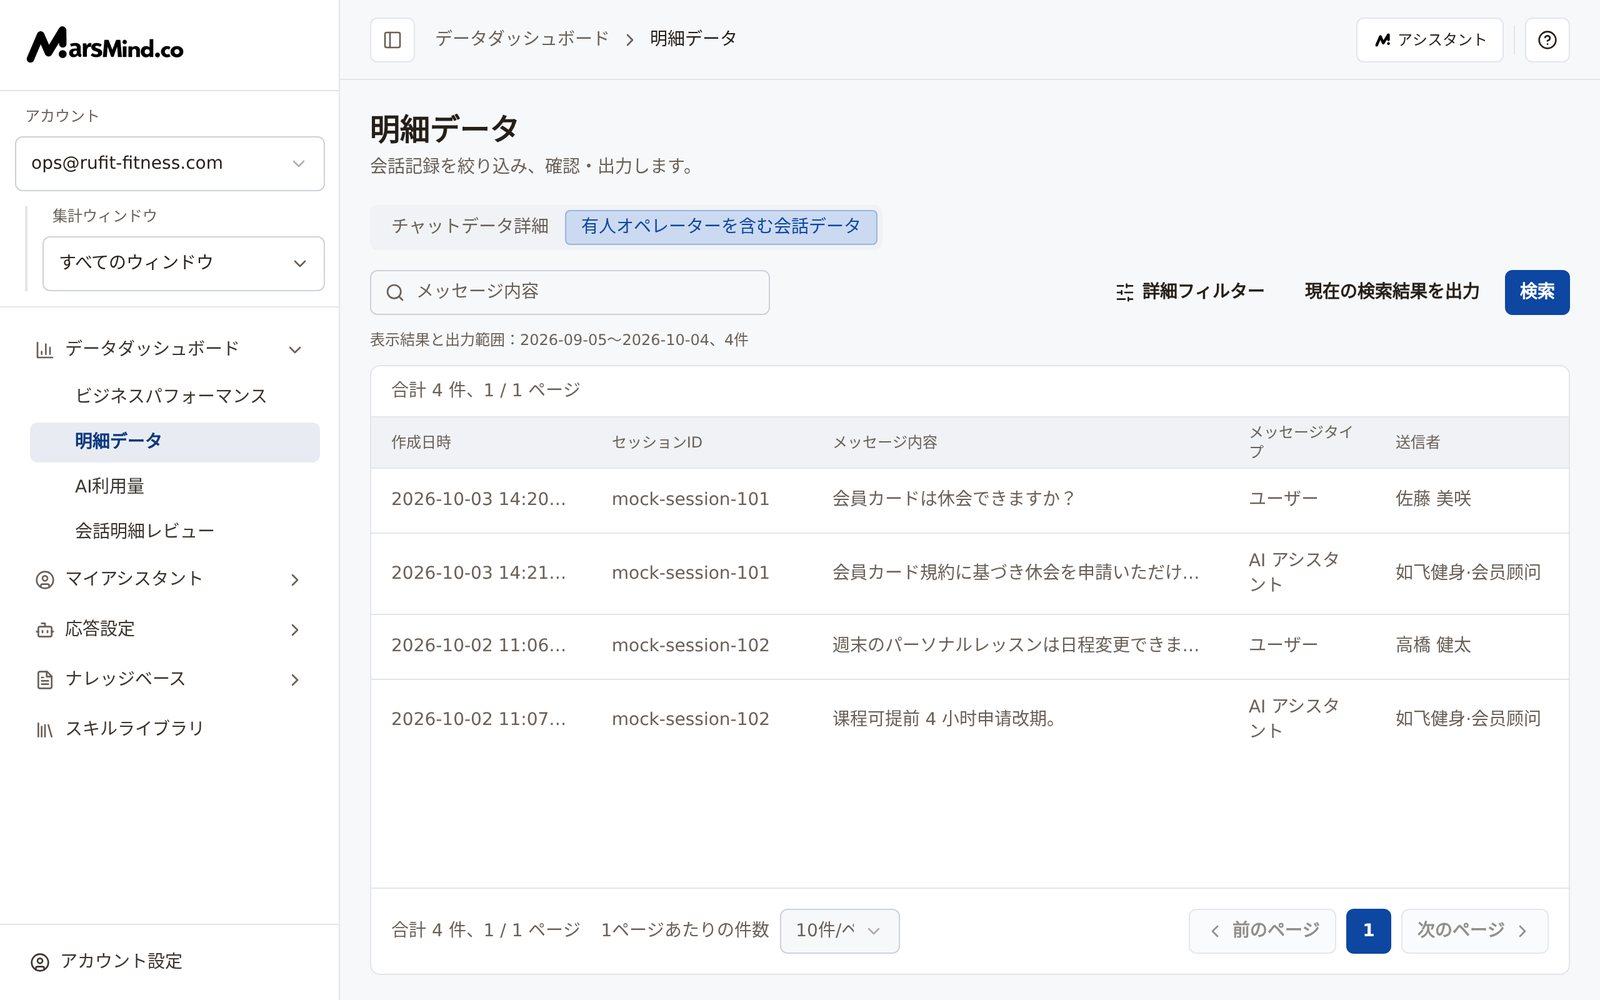Viewport: 1600px width, 1000px height.
Task: Select 有人オペレーターを含む会話データ tab
Action: pyautogui.click(x=721, y=227)
